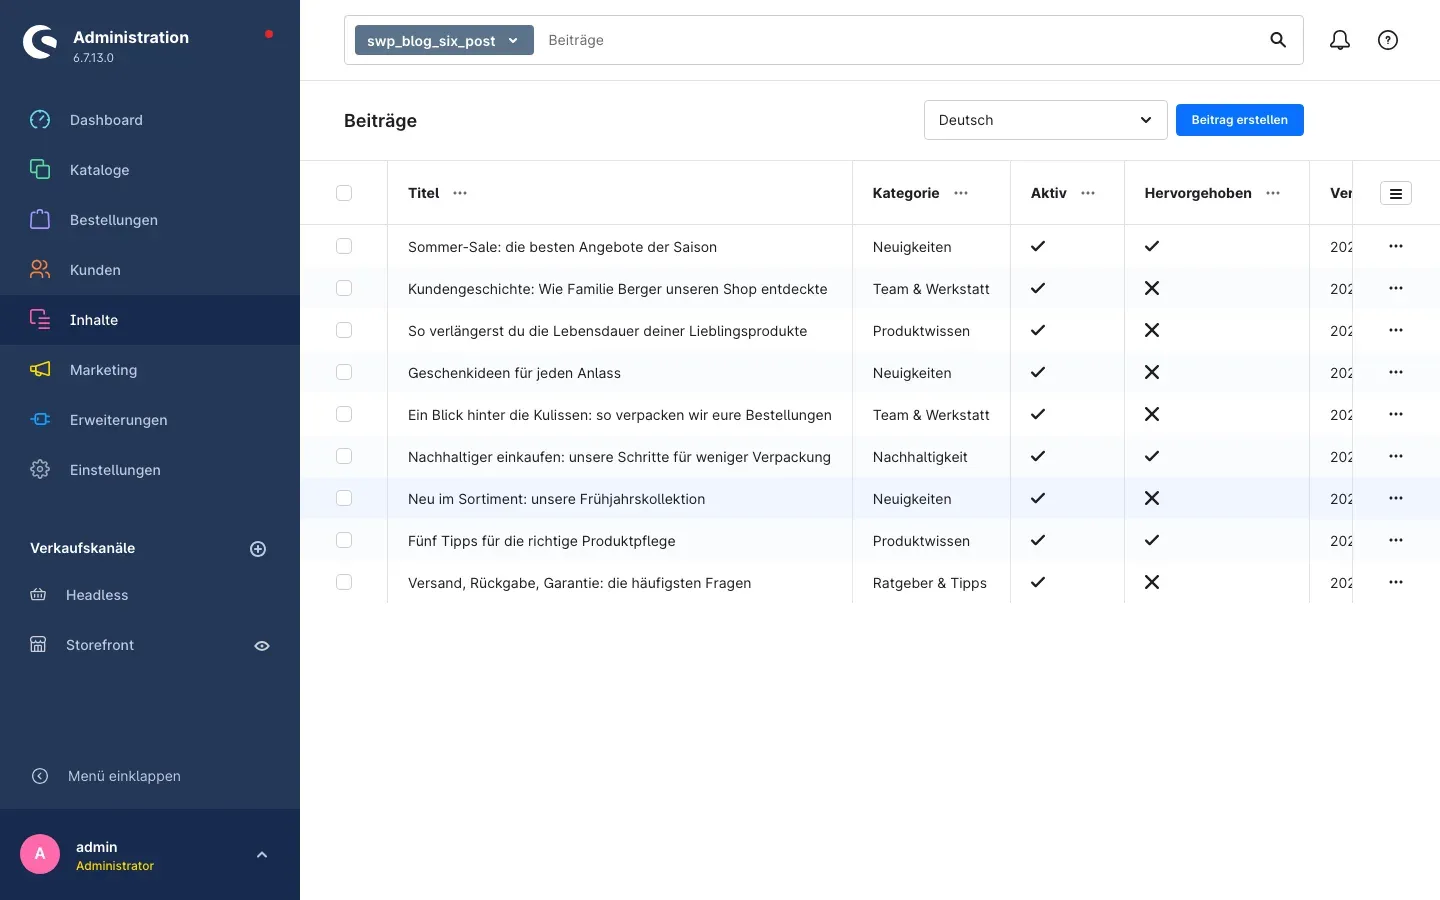Click the Erweiterungen plug icon
The width and height of the screenshot is (1440, 900).
pyautogui.click(x=40, y=420)
